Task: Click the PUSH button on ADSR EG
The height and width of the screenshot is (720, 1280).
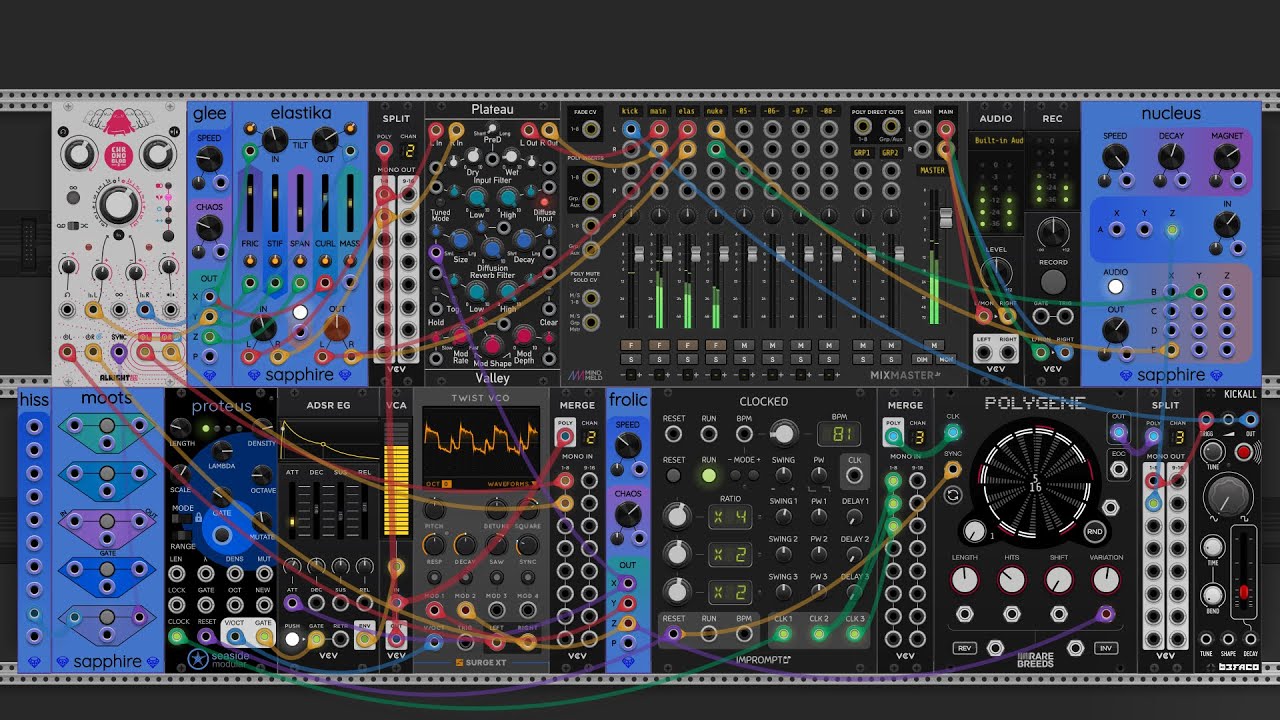Action: tap(292, 638)
